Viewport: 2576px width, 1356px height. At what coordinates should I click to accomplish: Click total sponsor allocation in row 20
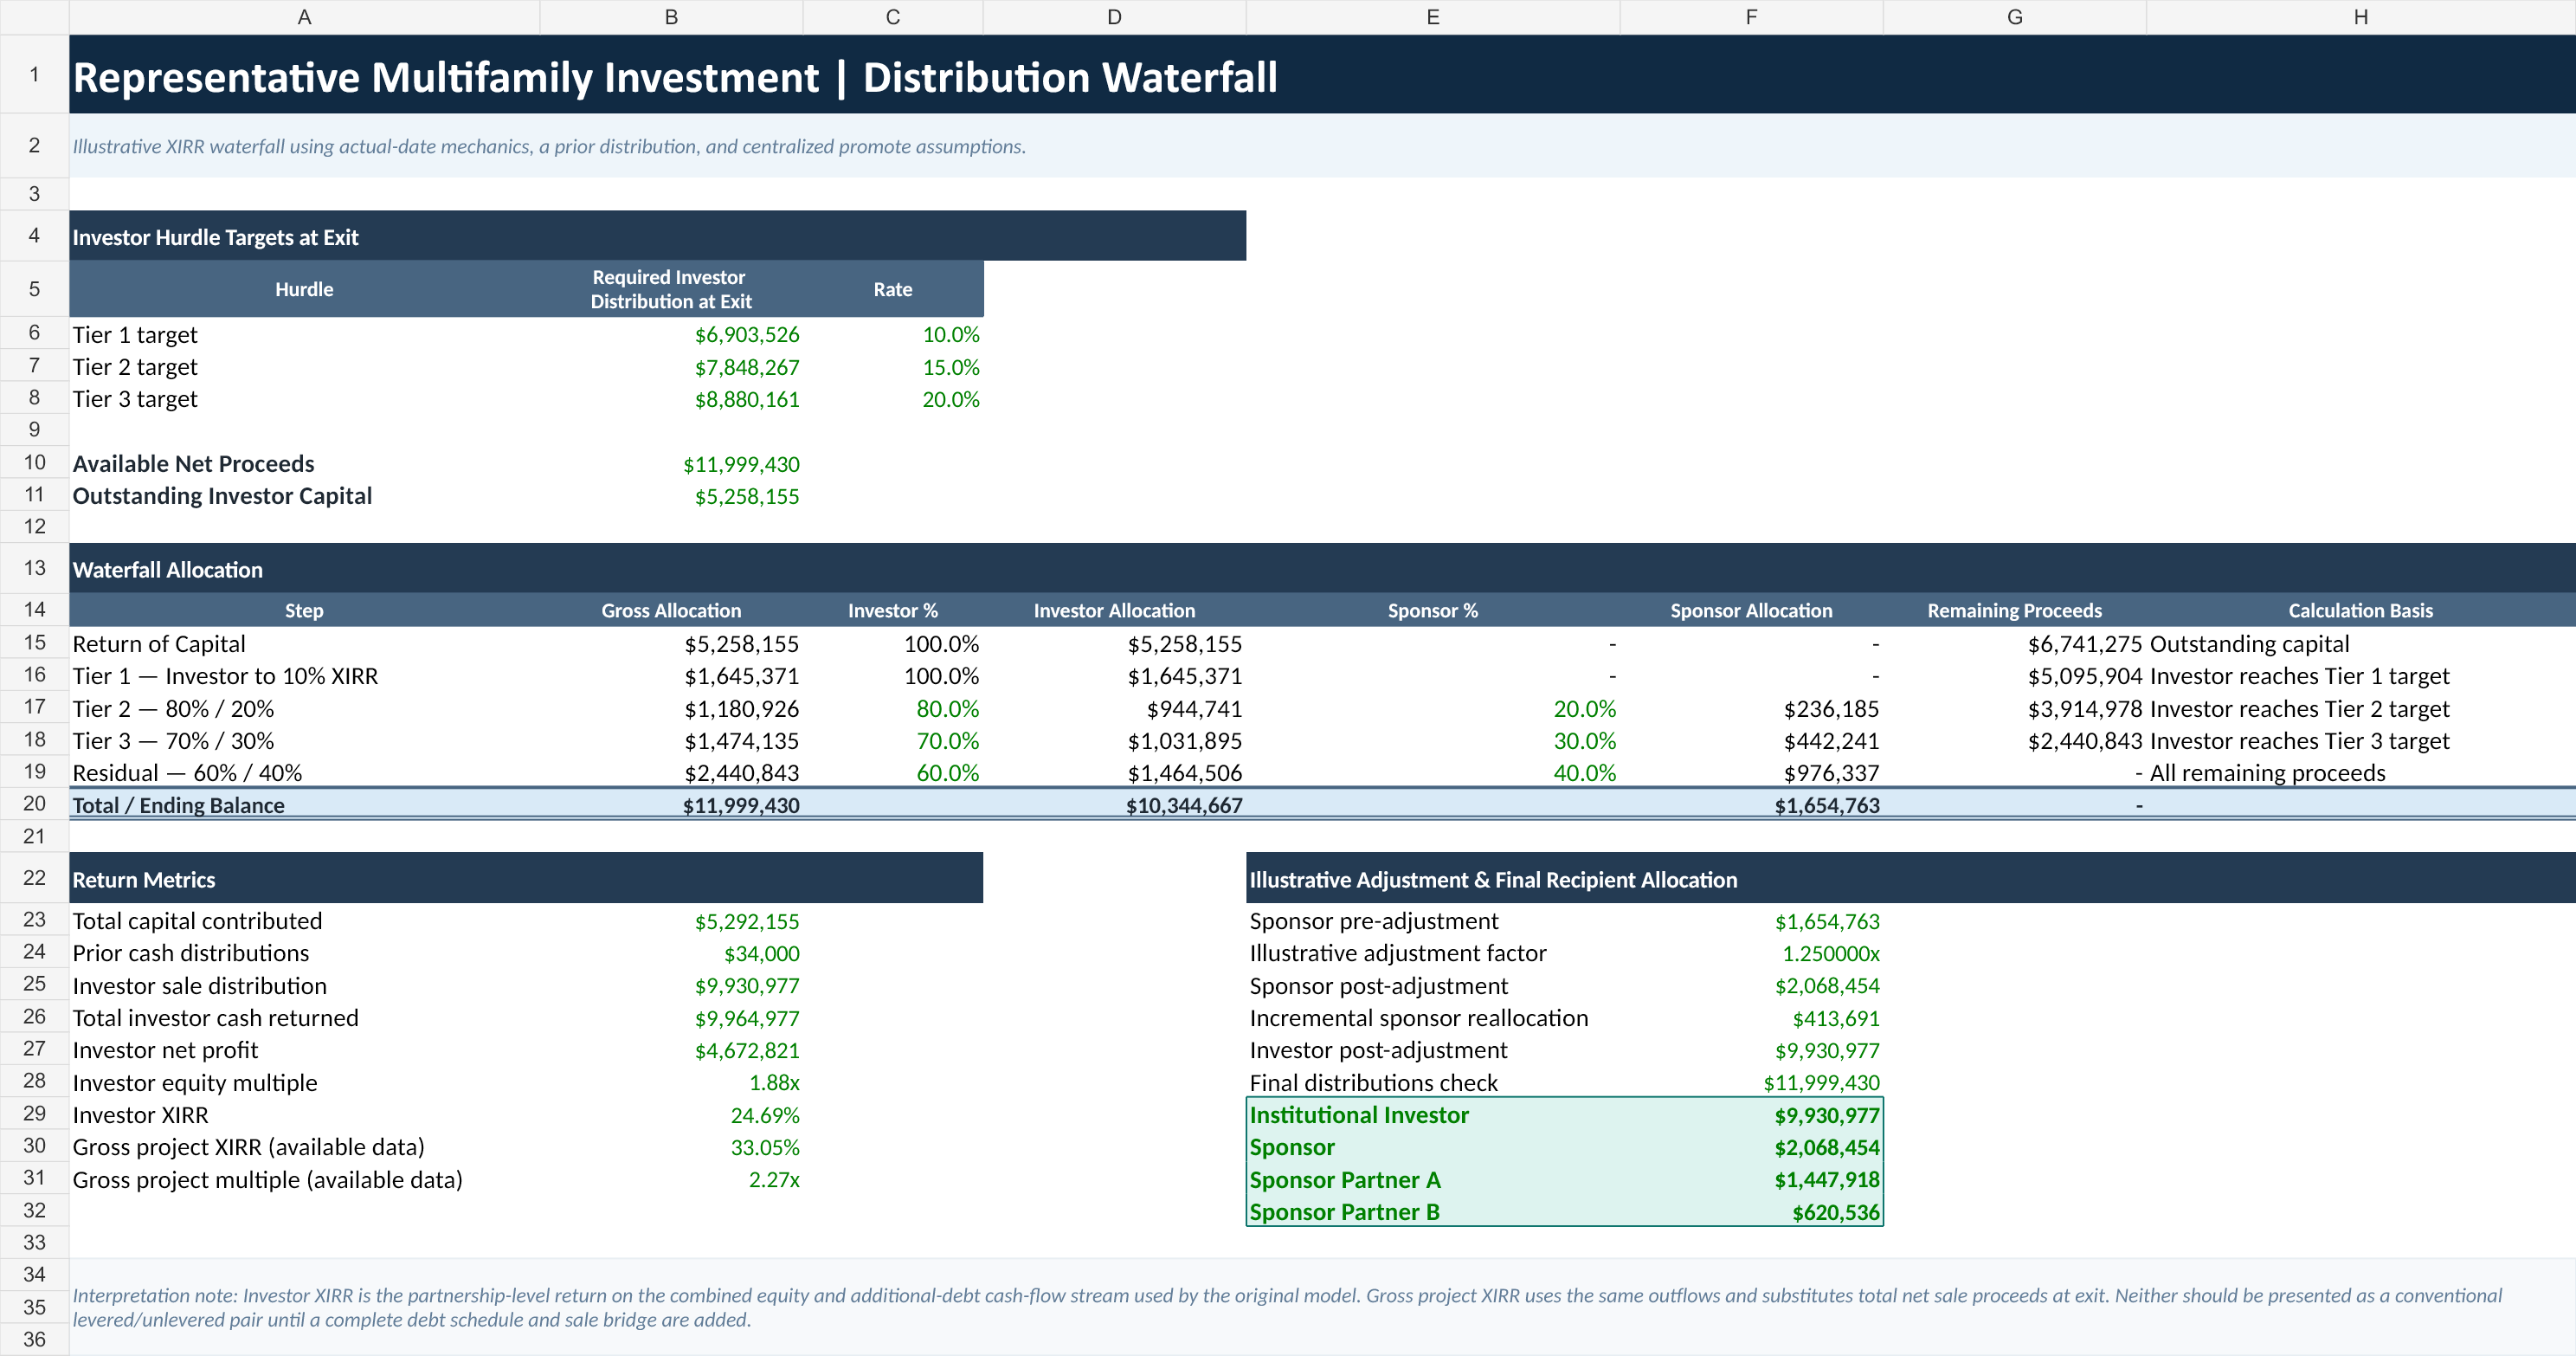tap(1827, 805)
